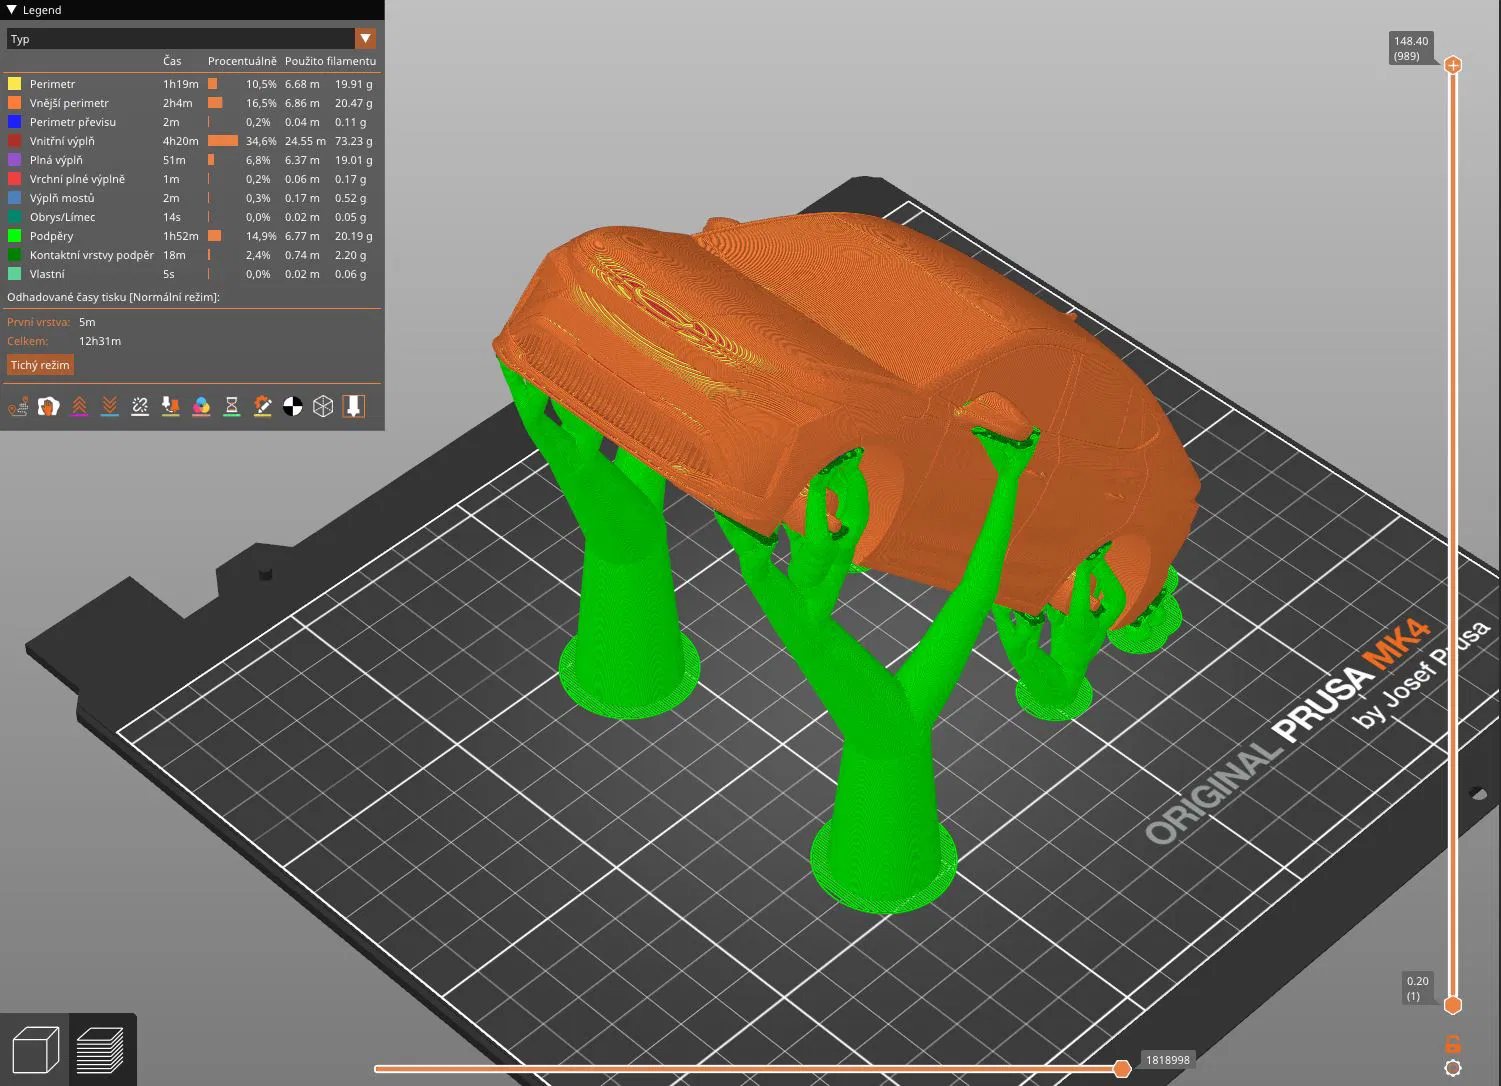Toggle the tool marker nozzle icon
This screenshot has height=1086, width=1501.
(353, 406)
